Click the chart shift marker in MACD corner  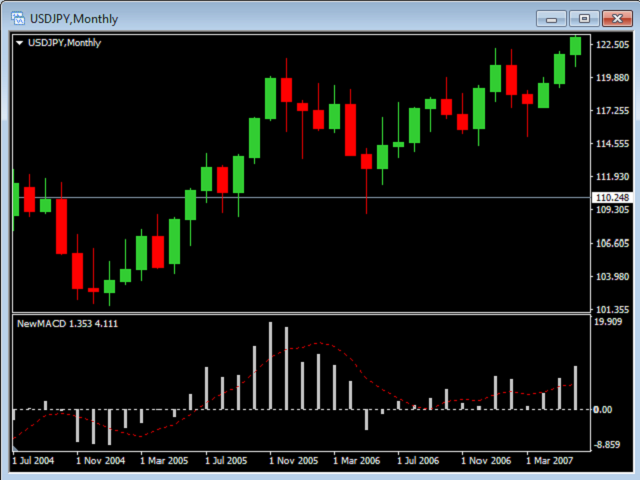(x=16, y=449)
